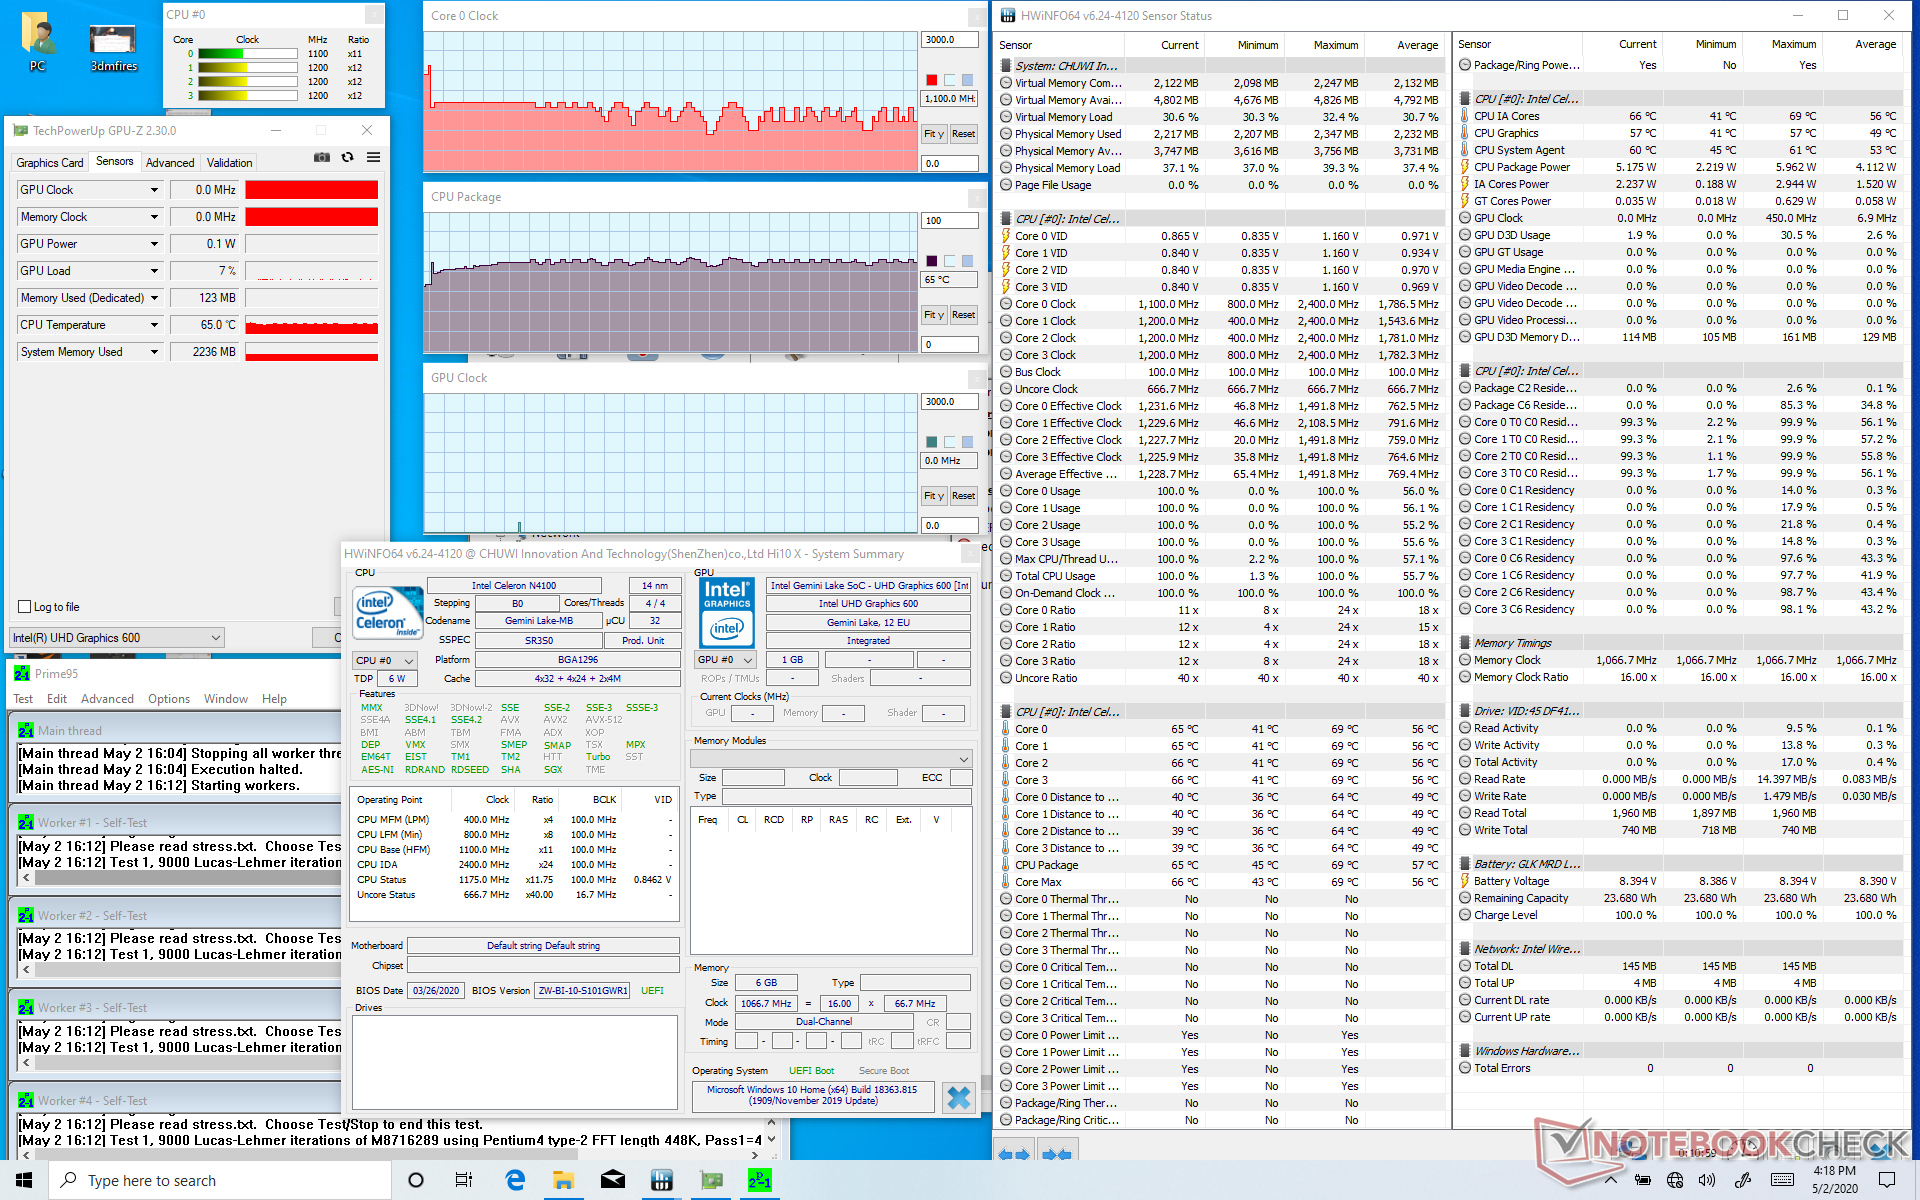The height and width of the screenshot is (1200, 1920).
Task: Click Reset button on CPU Package graph
Action: point(963,315)
